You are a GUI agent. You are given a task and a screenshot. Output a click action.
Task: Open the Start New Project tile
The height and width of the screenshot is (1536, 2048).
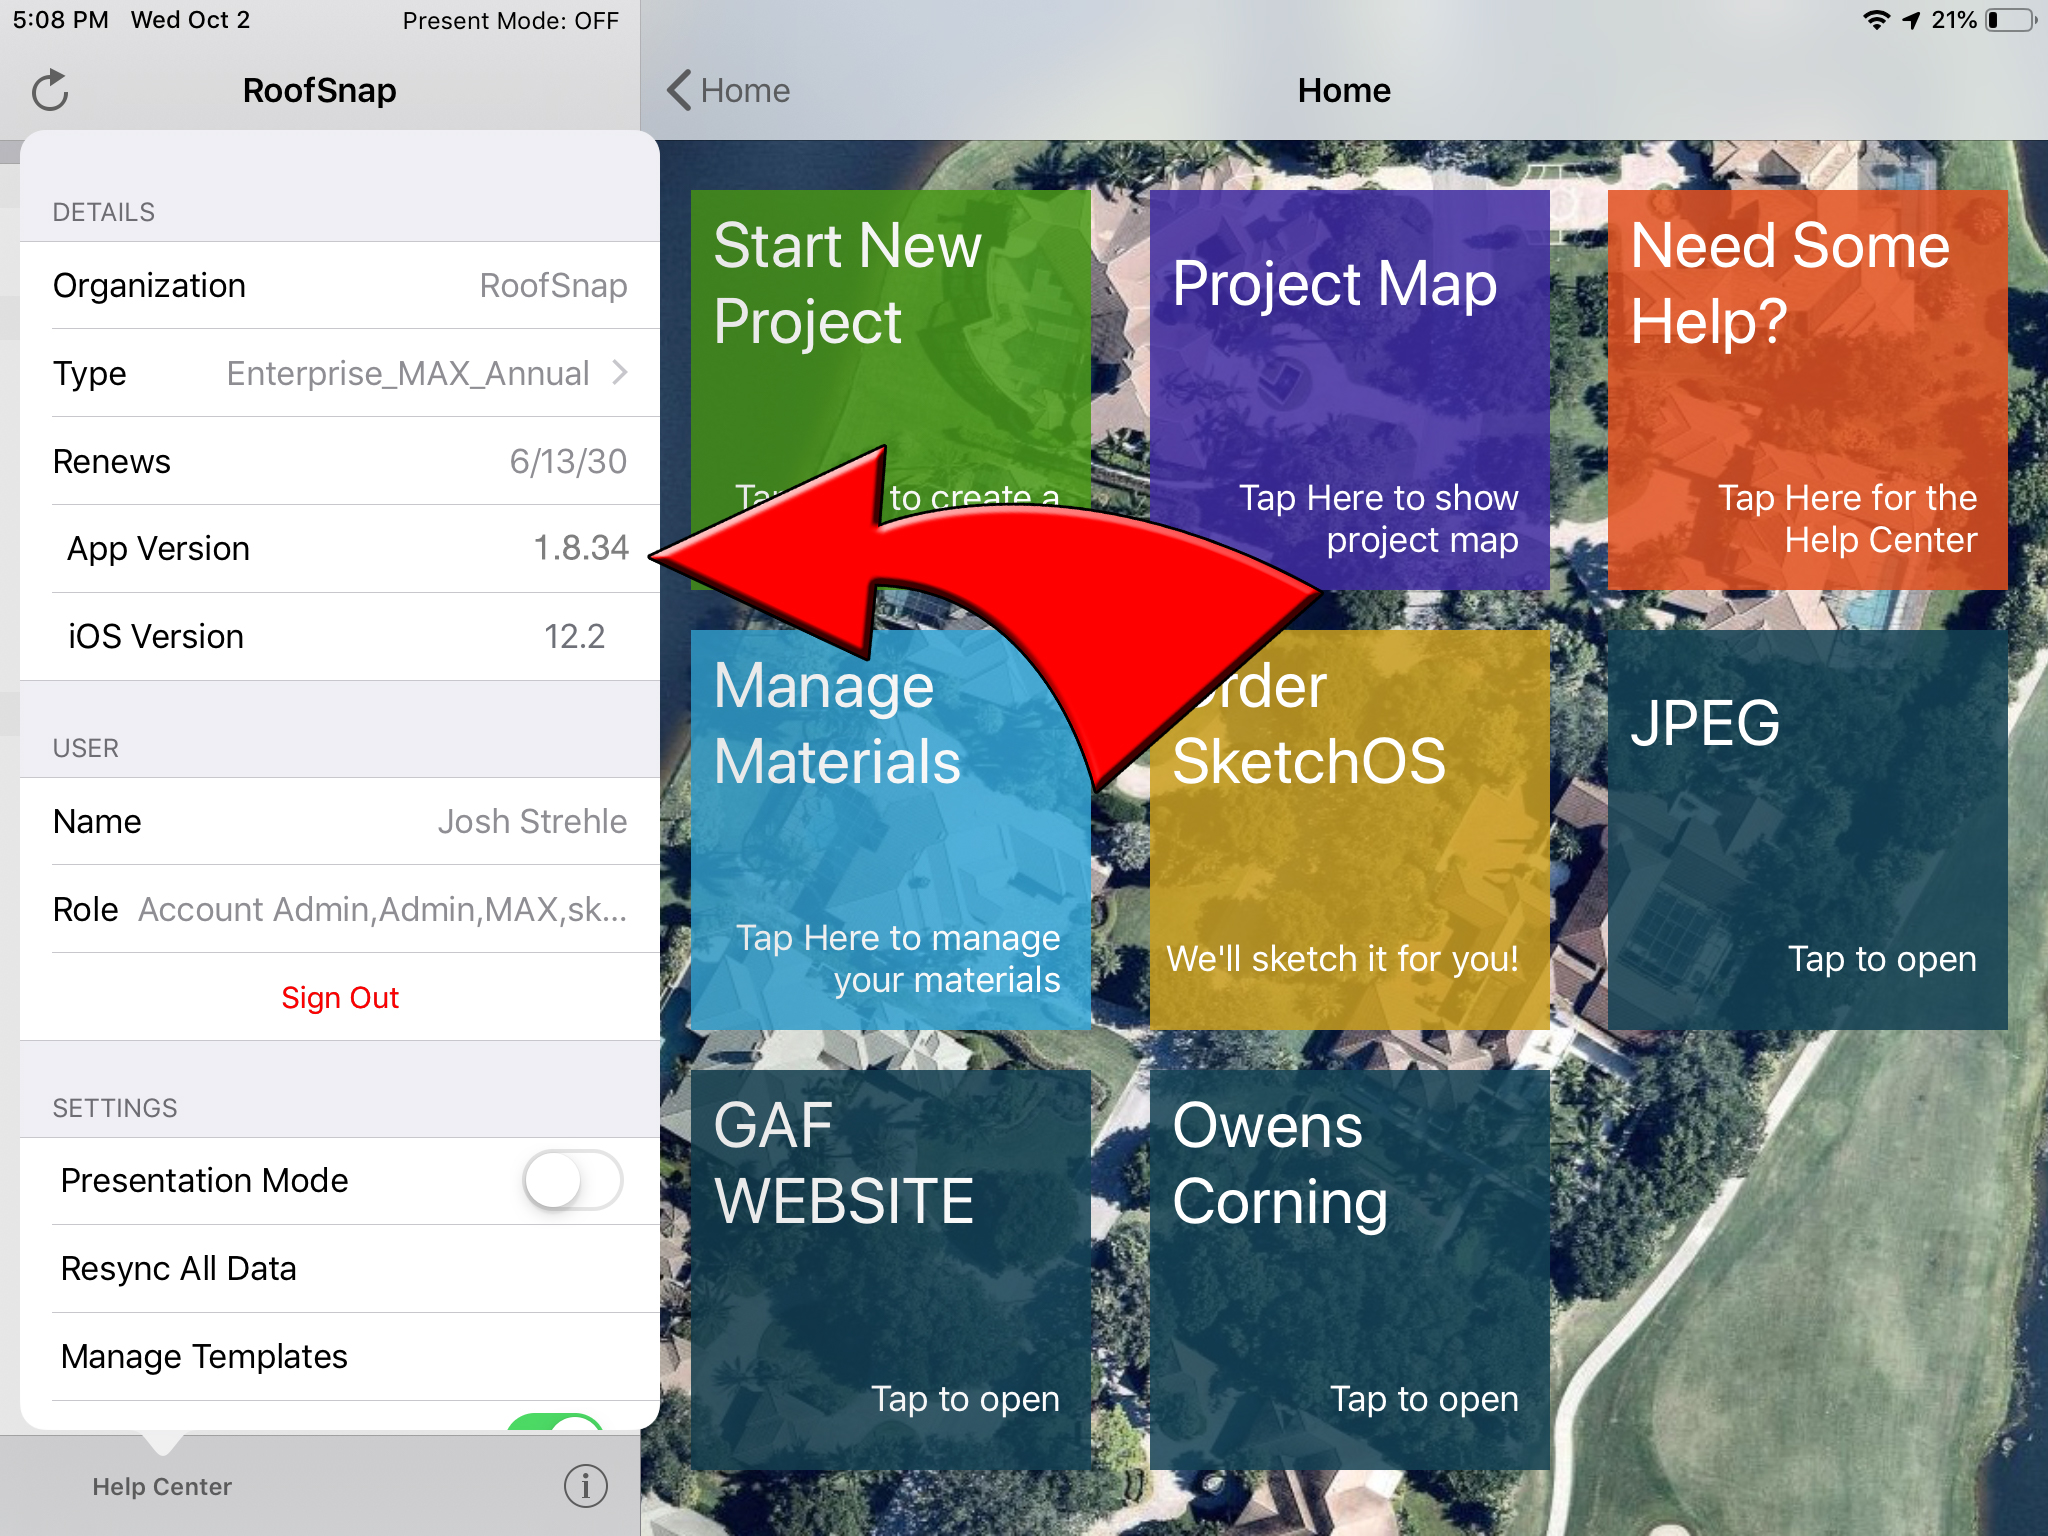(890, 389)
